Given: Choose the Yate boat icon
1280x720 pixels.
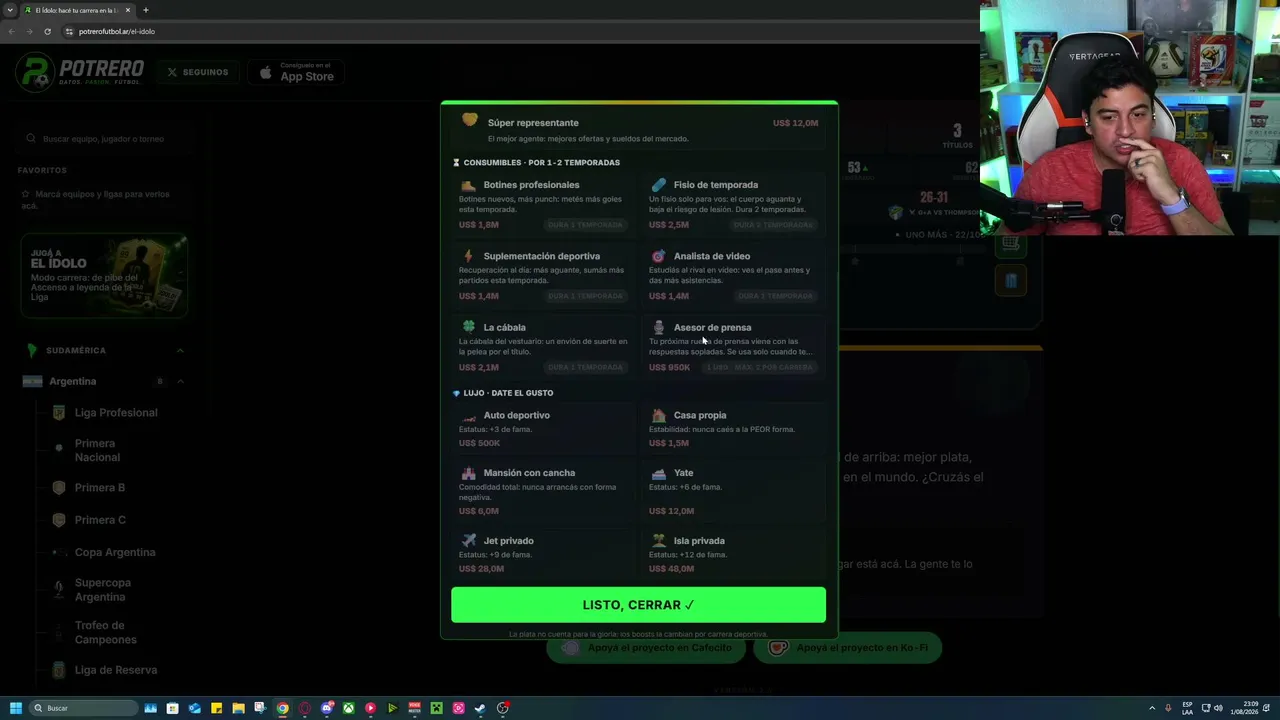Looking at the screenshot, I should click(x=658, y=473).
